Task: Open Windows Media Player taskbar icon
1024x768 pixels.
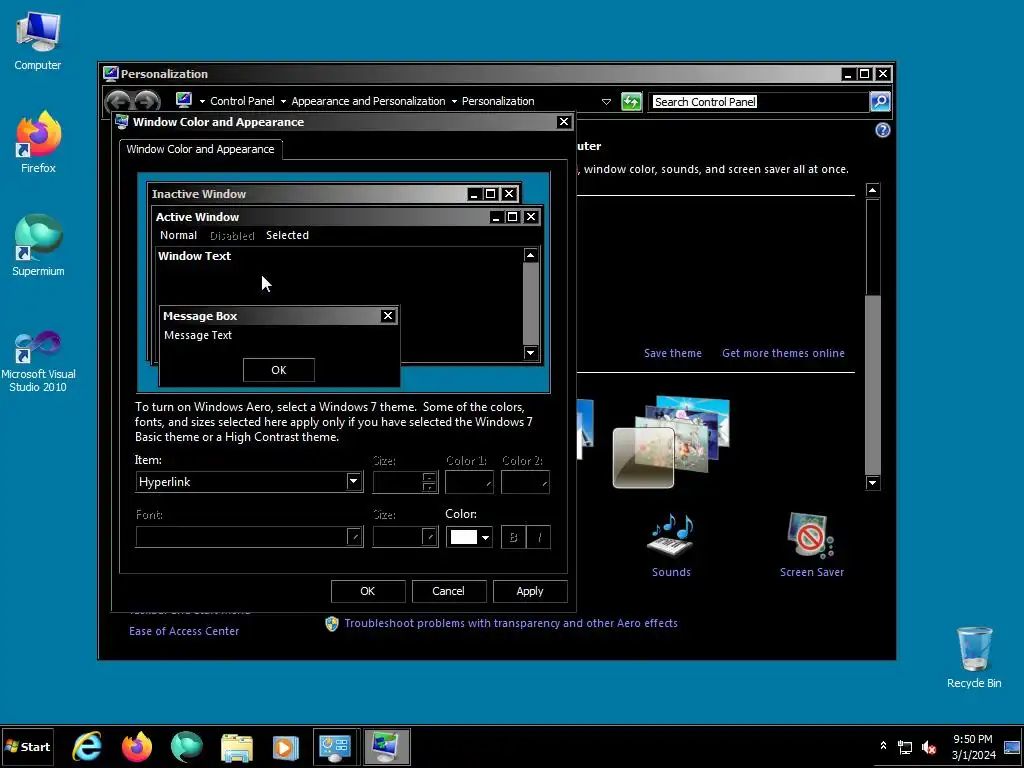Action: pos(285,746)
